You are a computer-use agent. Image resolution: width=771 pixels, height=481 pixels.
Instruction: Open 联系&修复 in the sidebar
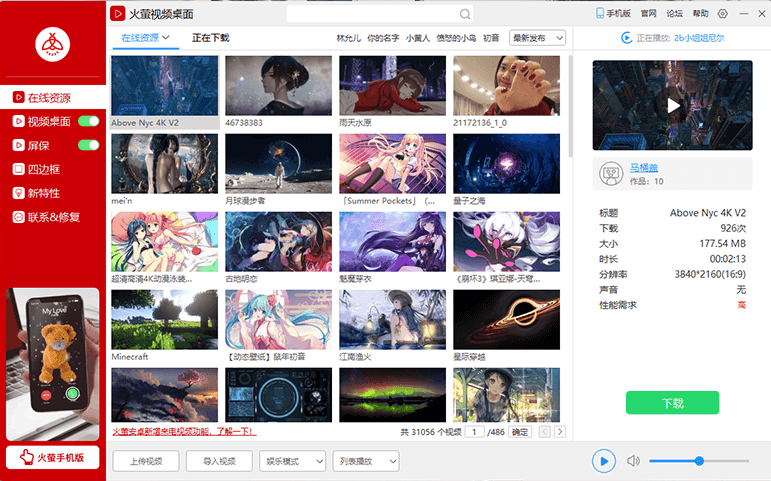coord(46,217)
